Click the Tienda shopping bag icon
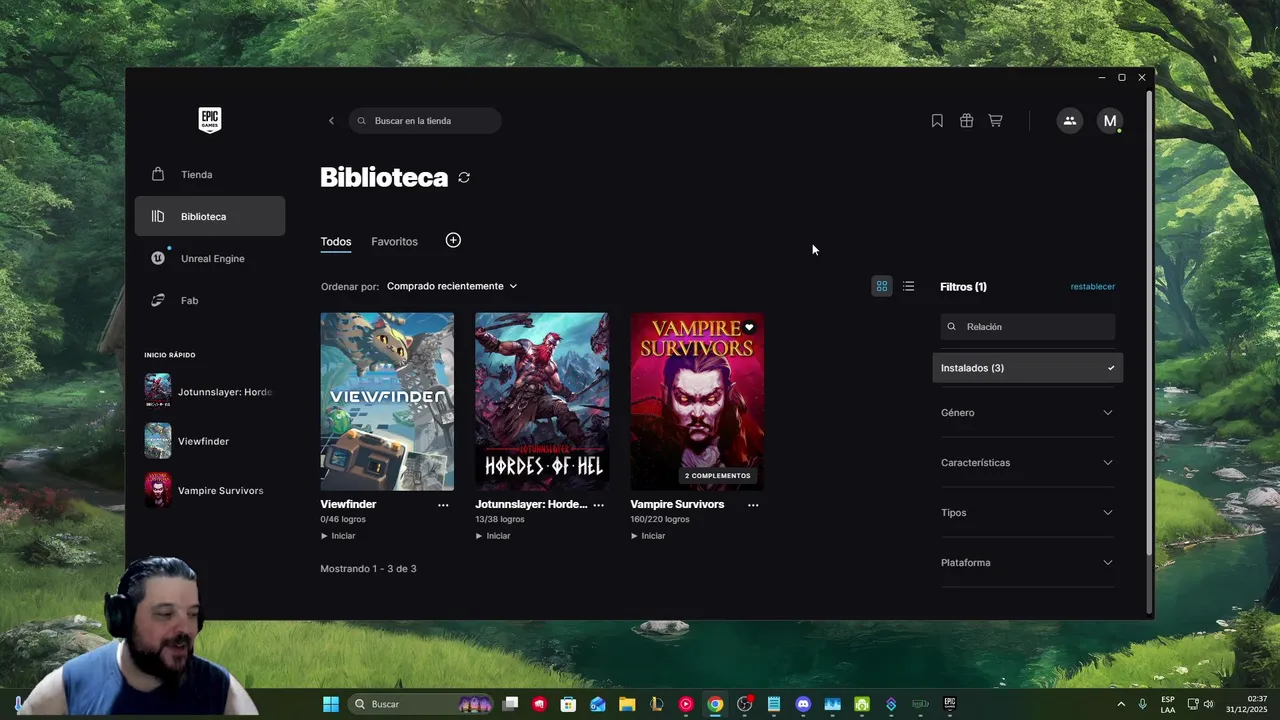1280x720 pixels. click(x=158, y=174)
